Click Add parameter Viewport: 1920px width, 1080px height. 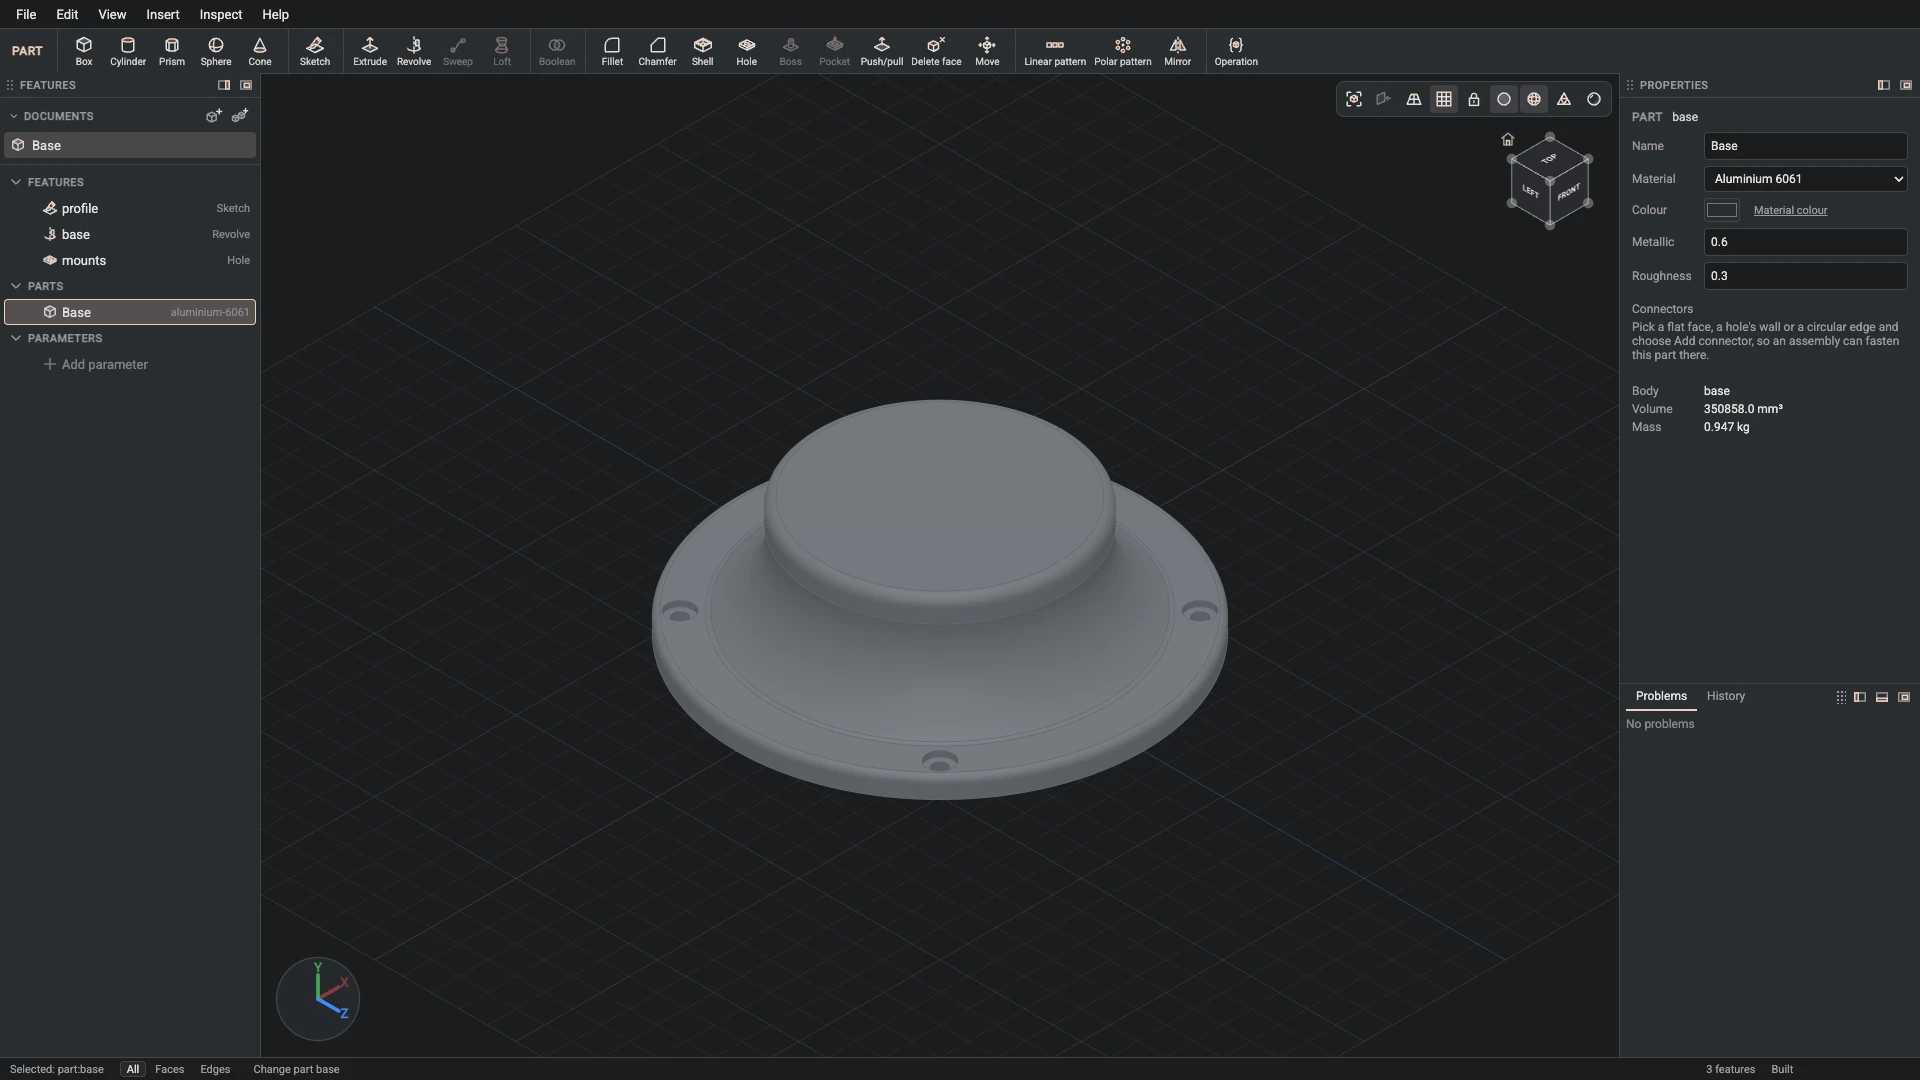coord(96,364)
